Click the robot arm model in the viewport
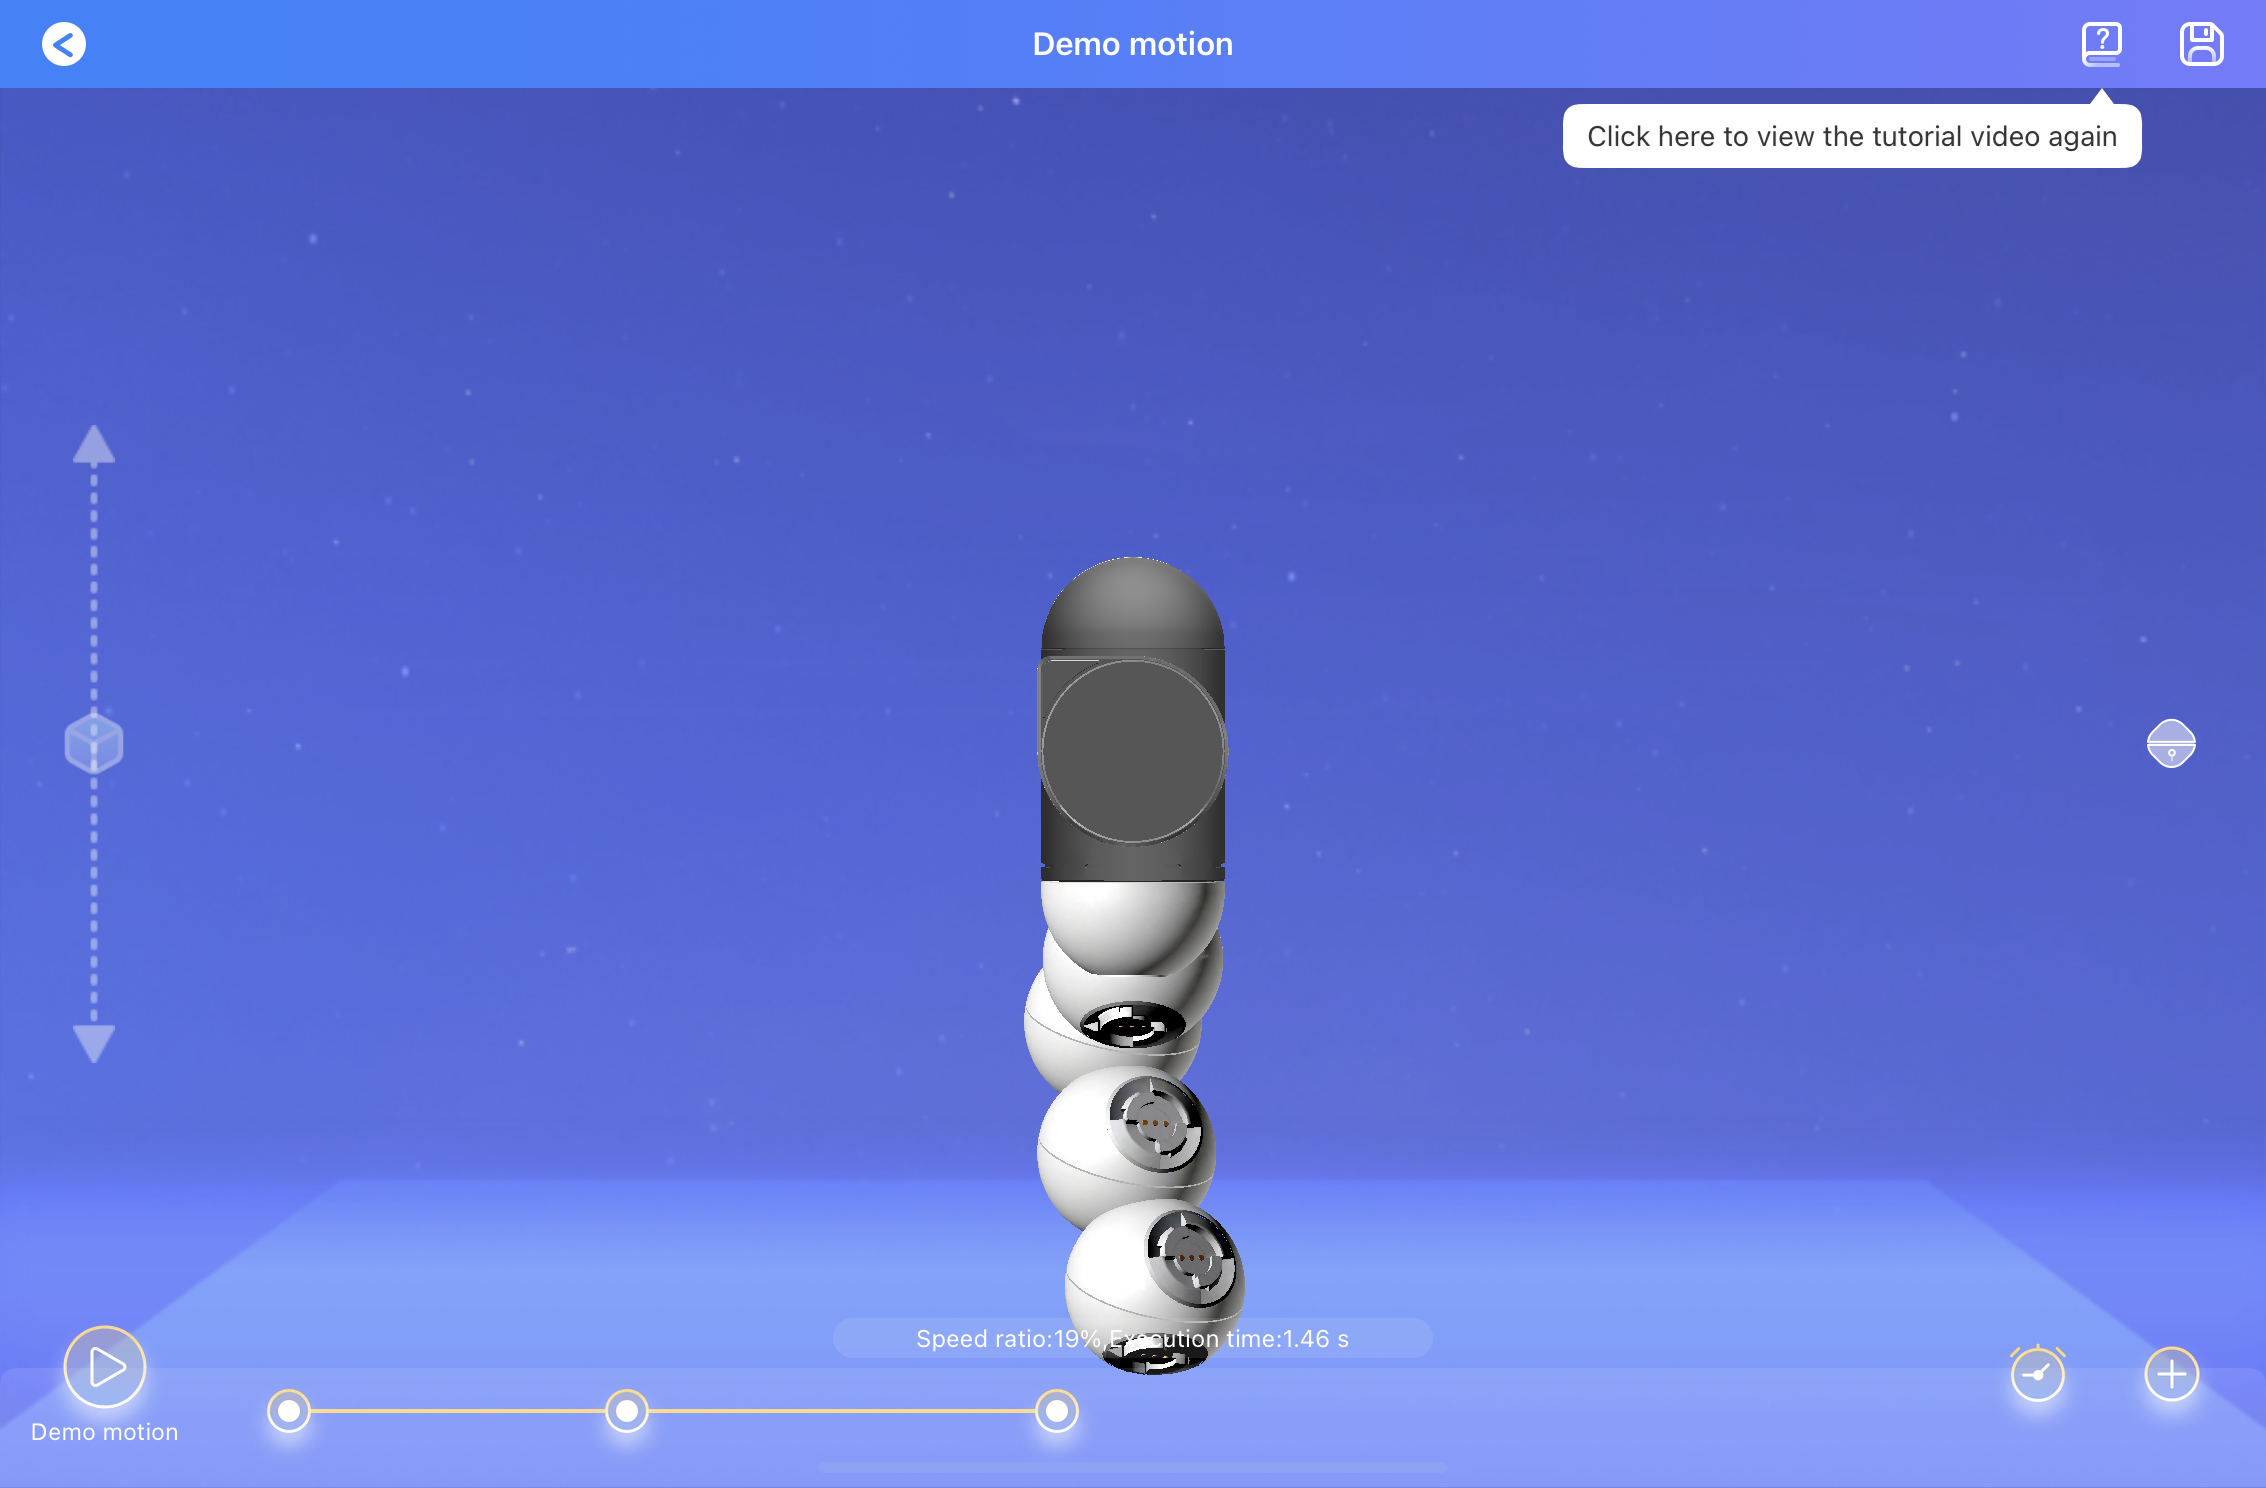The height and width of the screenshot is (1488, 2266). (x=1135, y=950)
